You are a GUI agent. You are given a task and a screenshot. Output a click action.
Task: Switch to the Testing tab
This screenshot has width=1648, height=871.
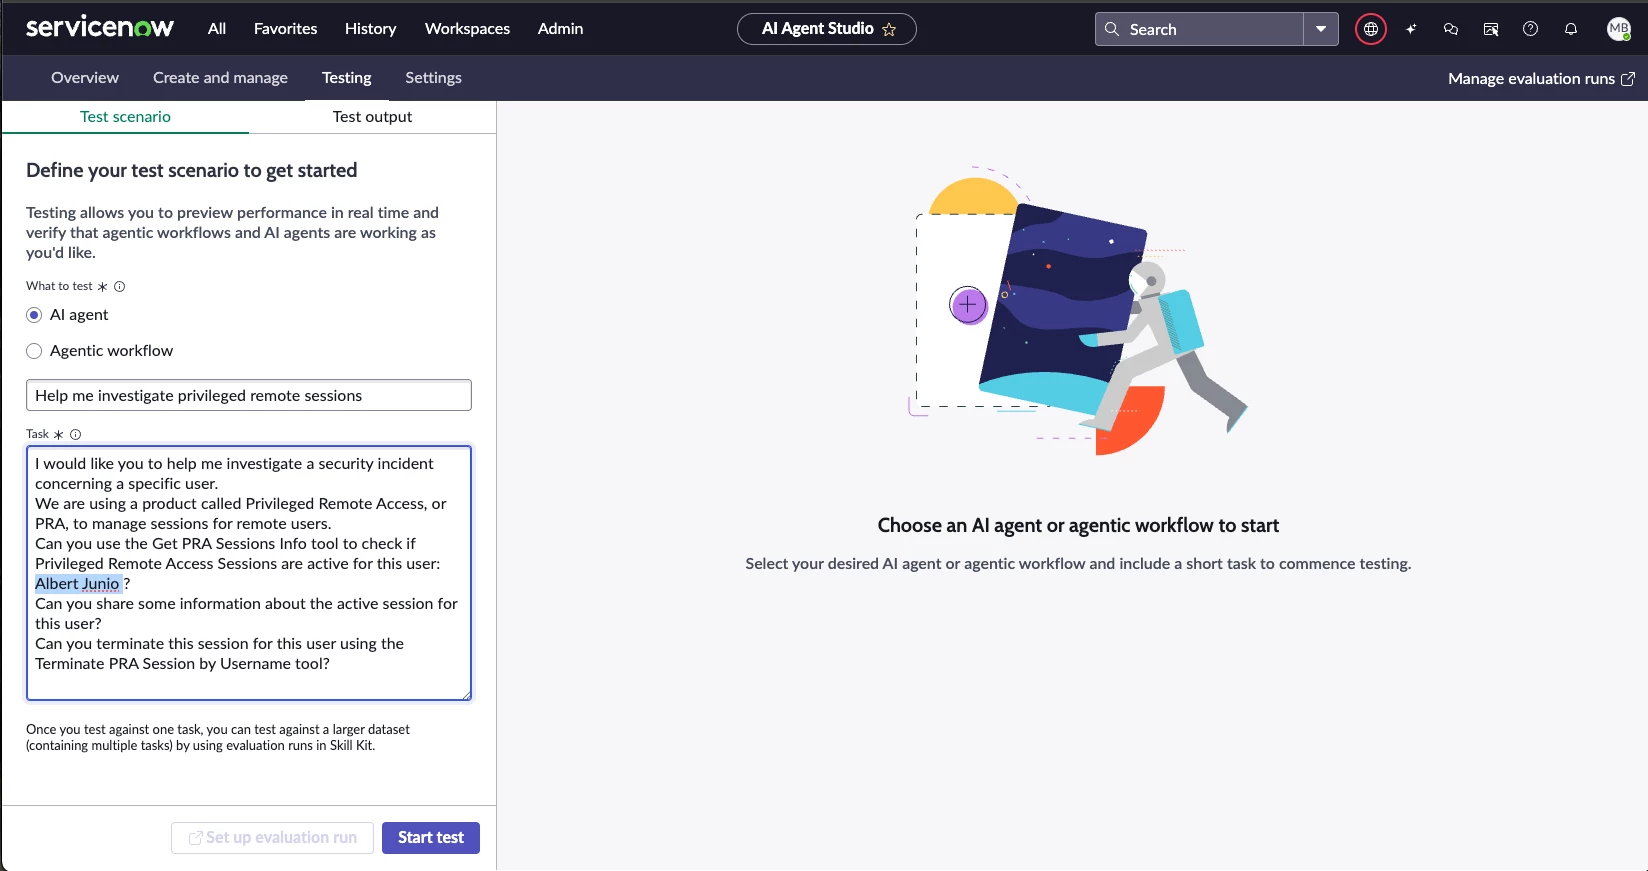(x=347, y=78)
